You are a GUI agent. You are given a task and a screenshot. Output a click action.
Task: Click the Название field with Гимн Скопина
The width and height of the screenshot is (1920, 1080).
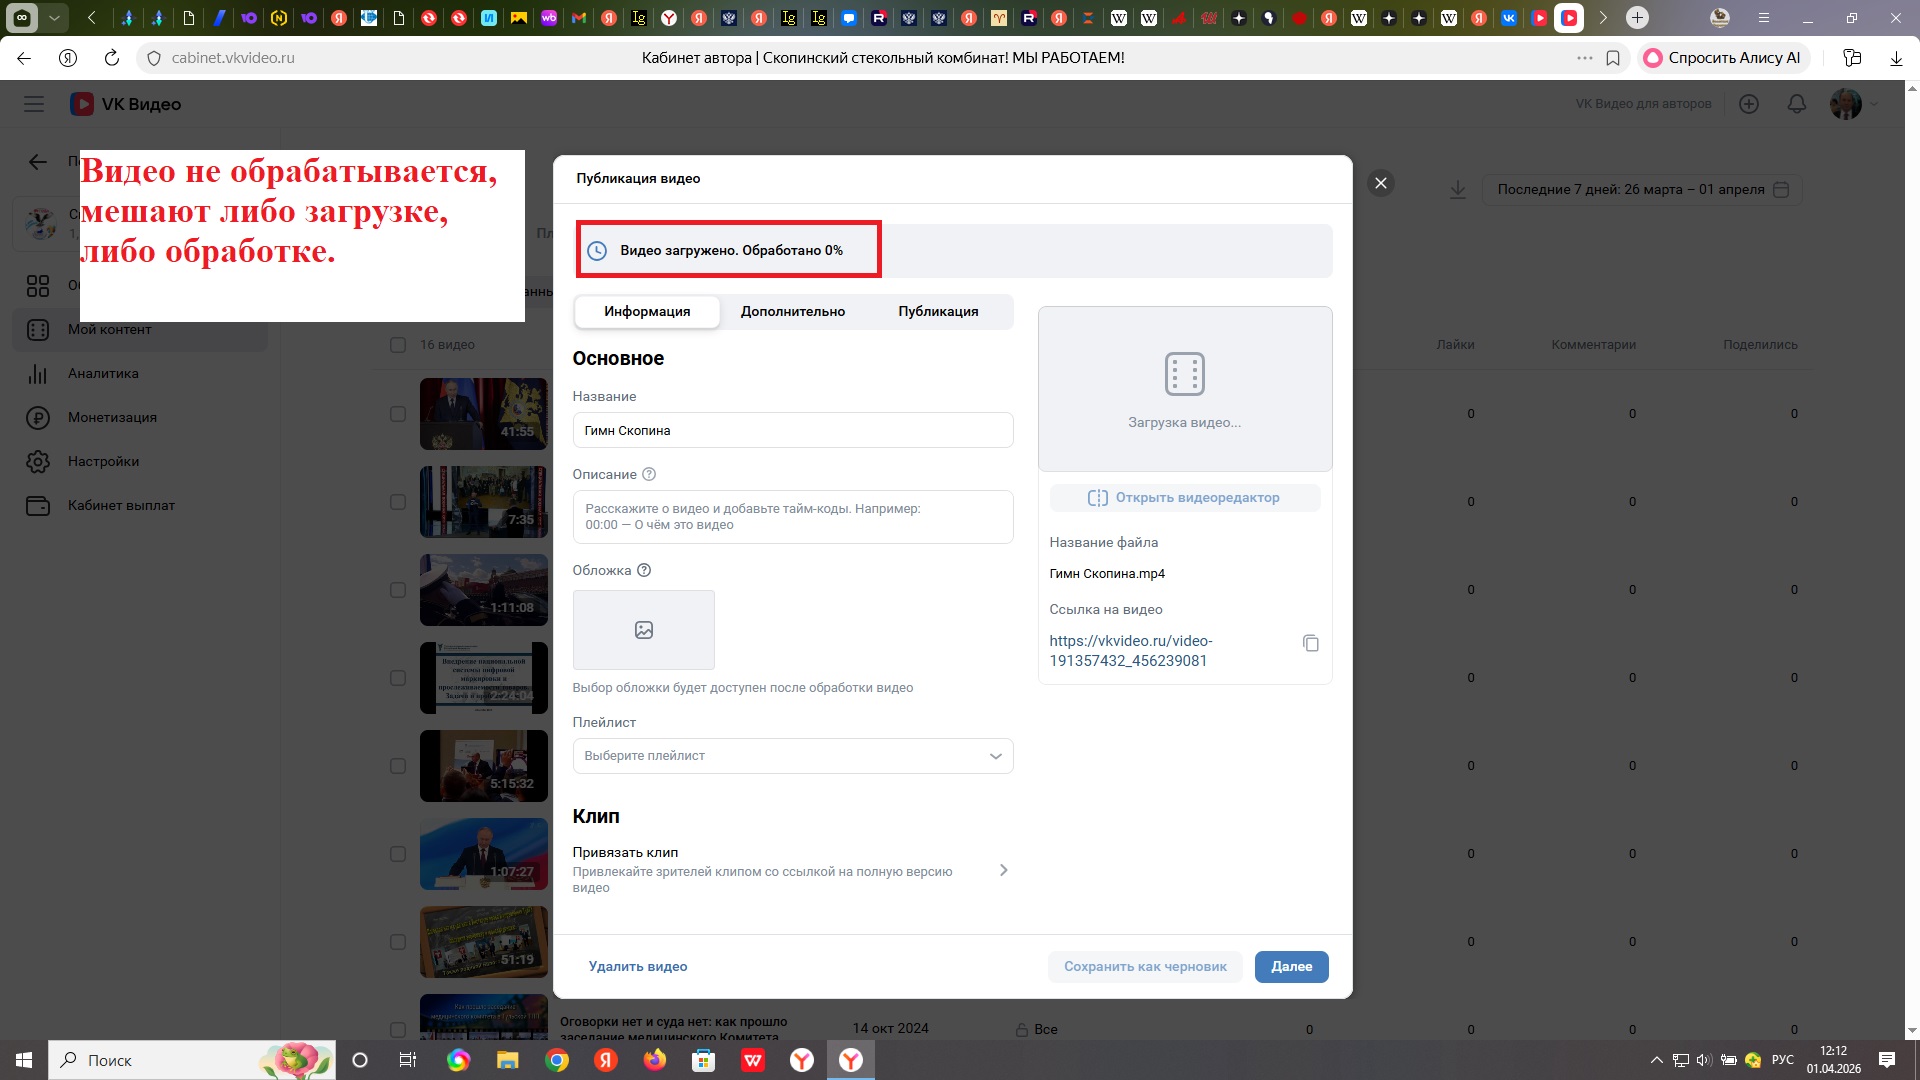coord(792,430)
